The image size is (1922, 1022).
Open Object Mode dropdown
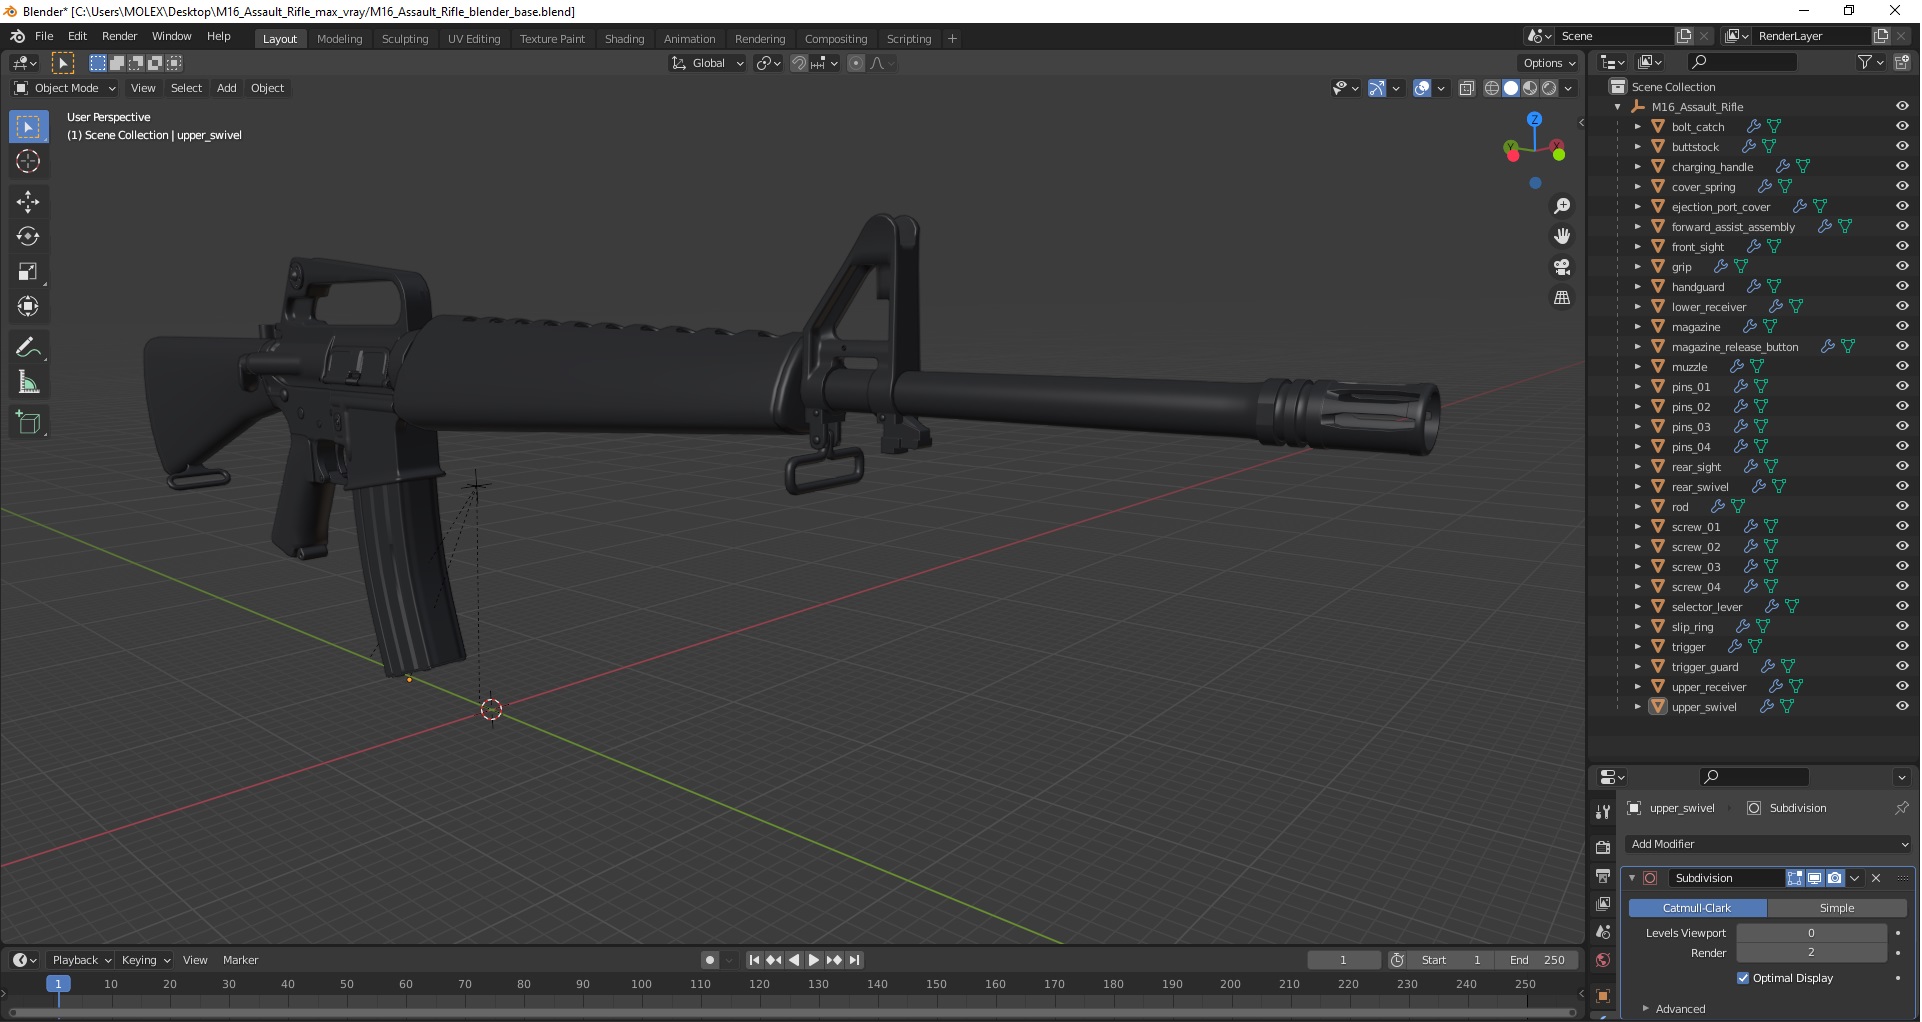pyautogui.click(x=65, y=88)
